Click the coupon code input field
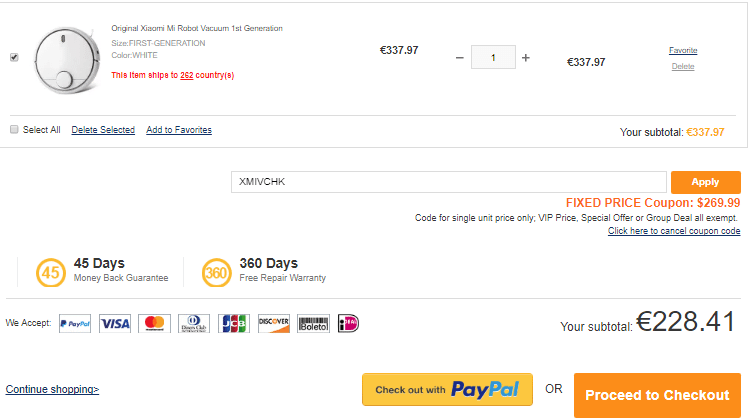The image size is (750, 420). click(x=448, y=182)
